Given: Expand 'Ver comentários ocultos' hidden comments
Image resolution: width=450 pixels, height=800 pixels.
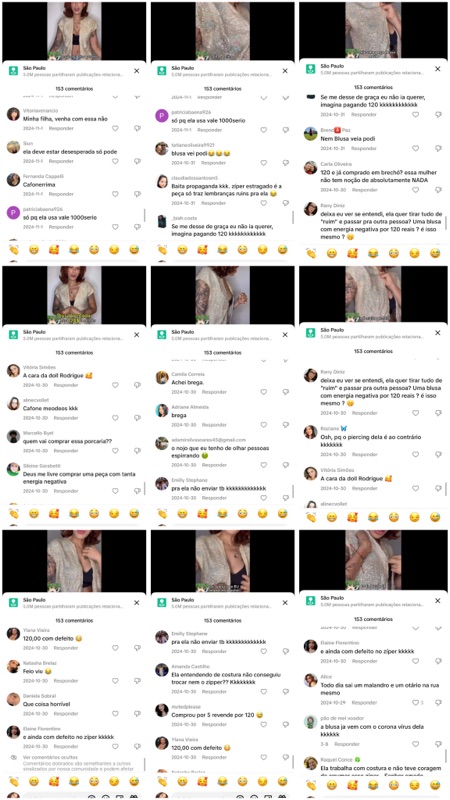Looking at the screenshot, I should coord(45,757).
